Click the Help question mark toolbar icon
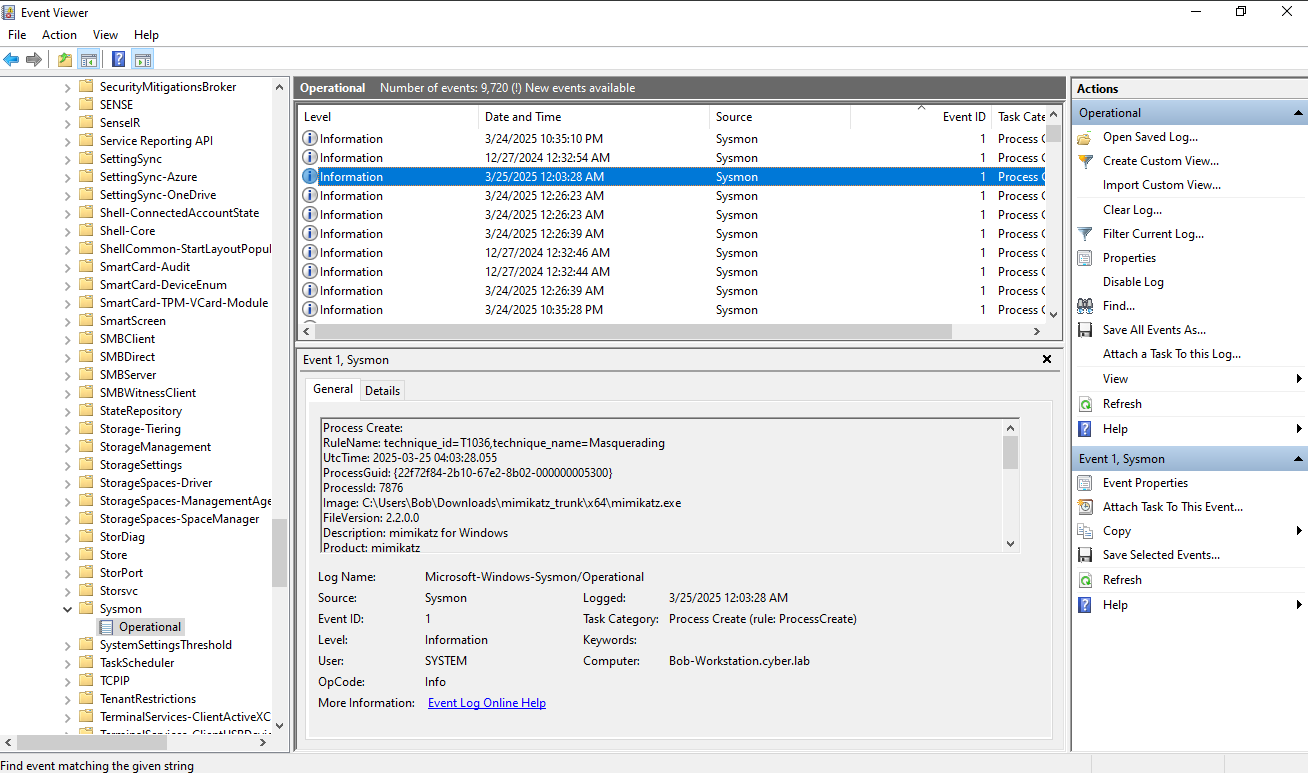 pyautogui.click(x=118, y=59)
